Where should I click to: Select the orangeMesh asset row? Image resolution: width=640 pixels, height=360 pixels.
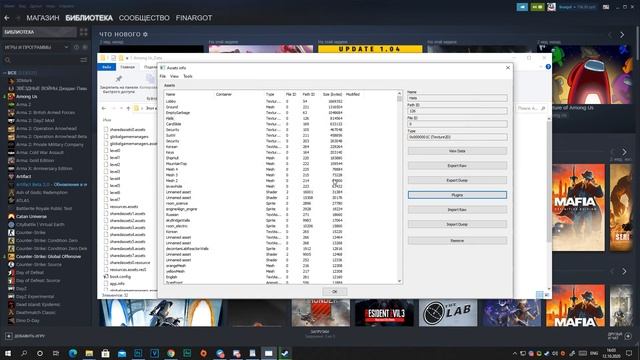click(x=281, y=266)
